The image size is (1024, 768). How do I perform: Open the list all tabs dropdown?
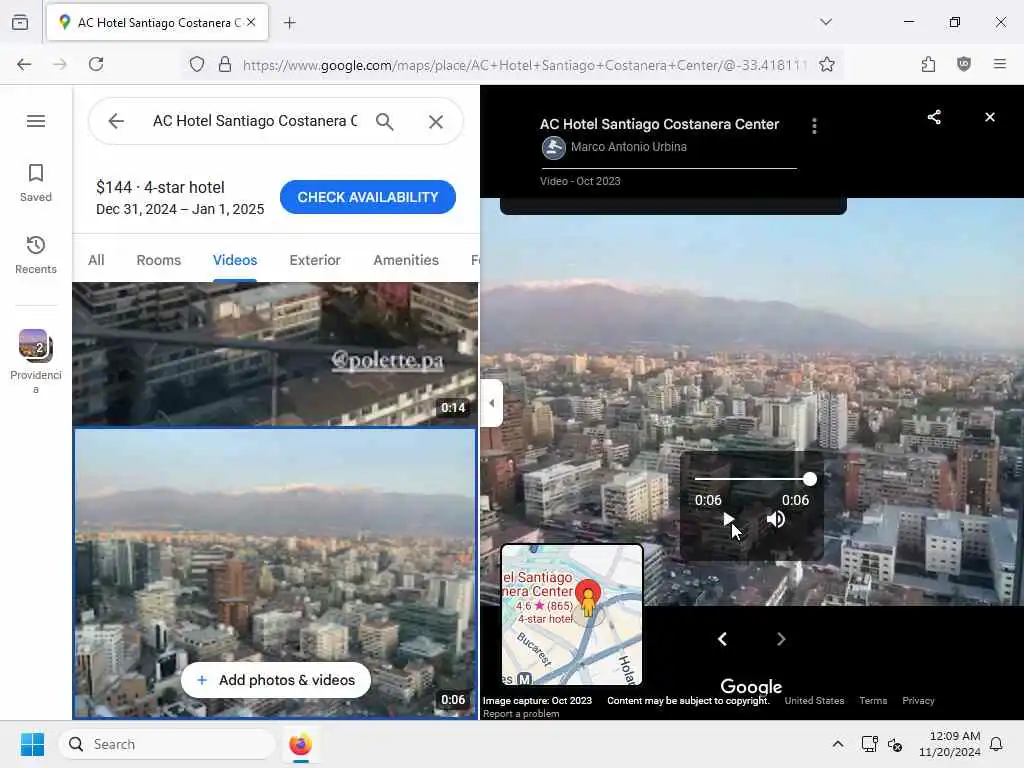click(x=826, y=22)
